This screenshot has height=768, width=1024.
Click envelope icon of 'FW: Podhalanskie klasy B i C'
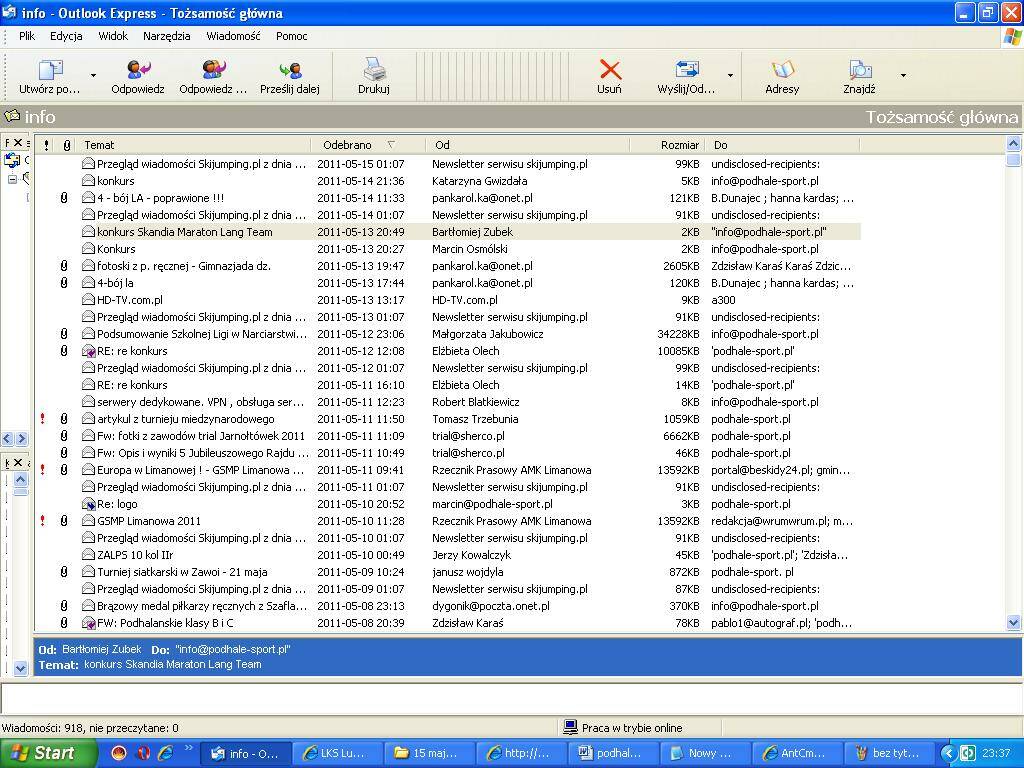tap(89, 623)
